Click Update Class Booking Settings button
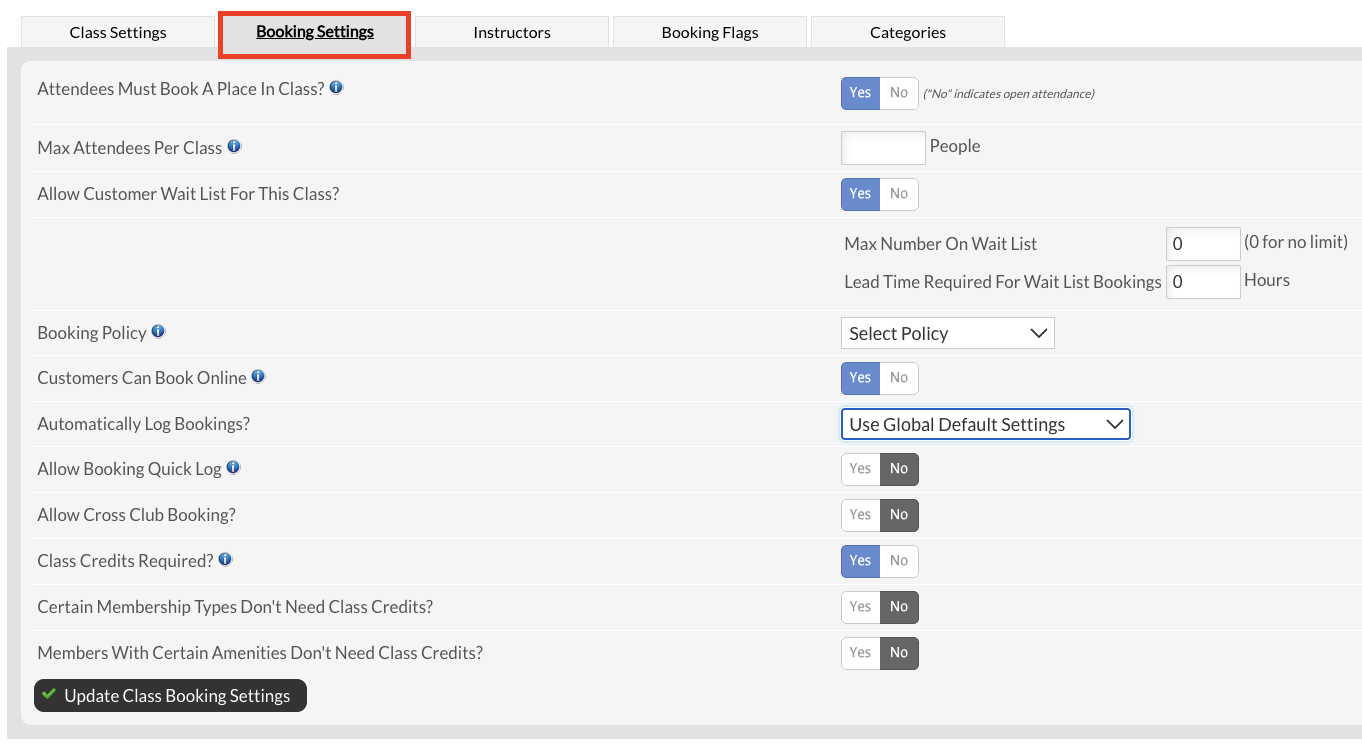Image resolution: width=1362 pixels, height=752 pixels. click(x=170, y=696)
